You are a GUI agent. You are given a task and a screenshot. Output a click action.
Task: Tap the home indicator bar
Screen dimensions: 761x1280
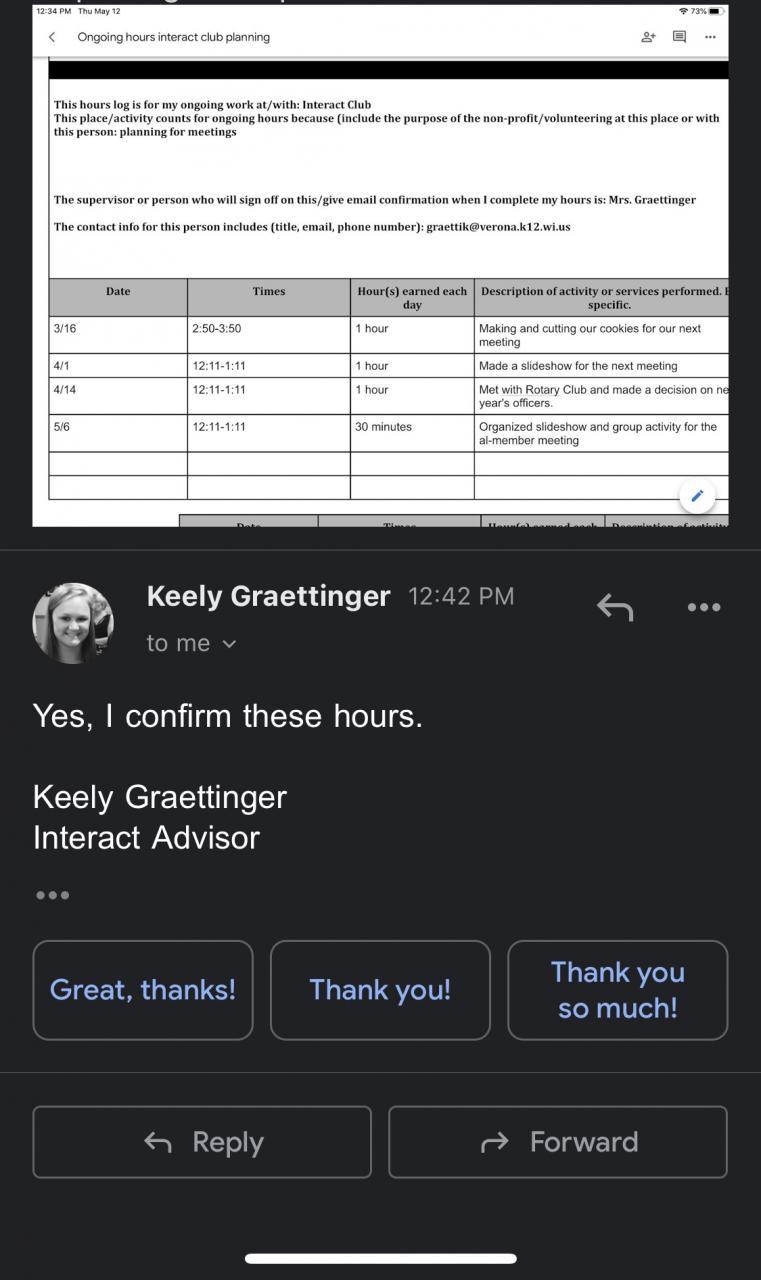[380, 1258]
